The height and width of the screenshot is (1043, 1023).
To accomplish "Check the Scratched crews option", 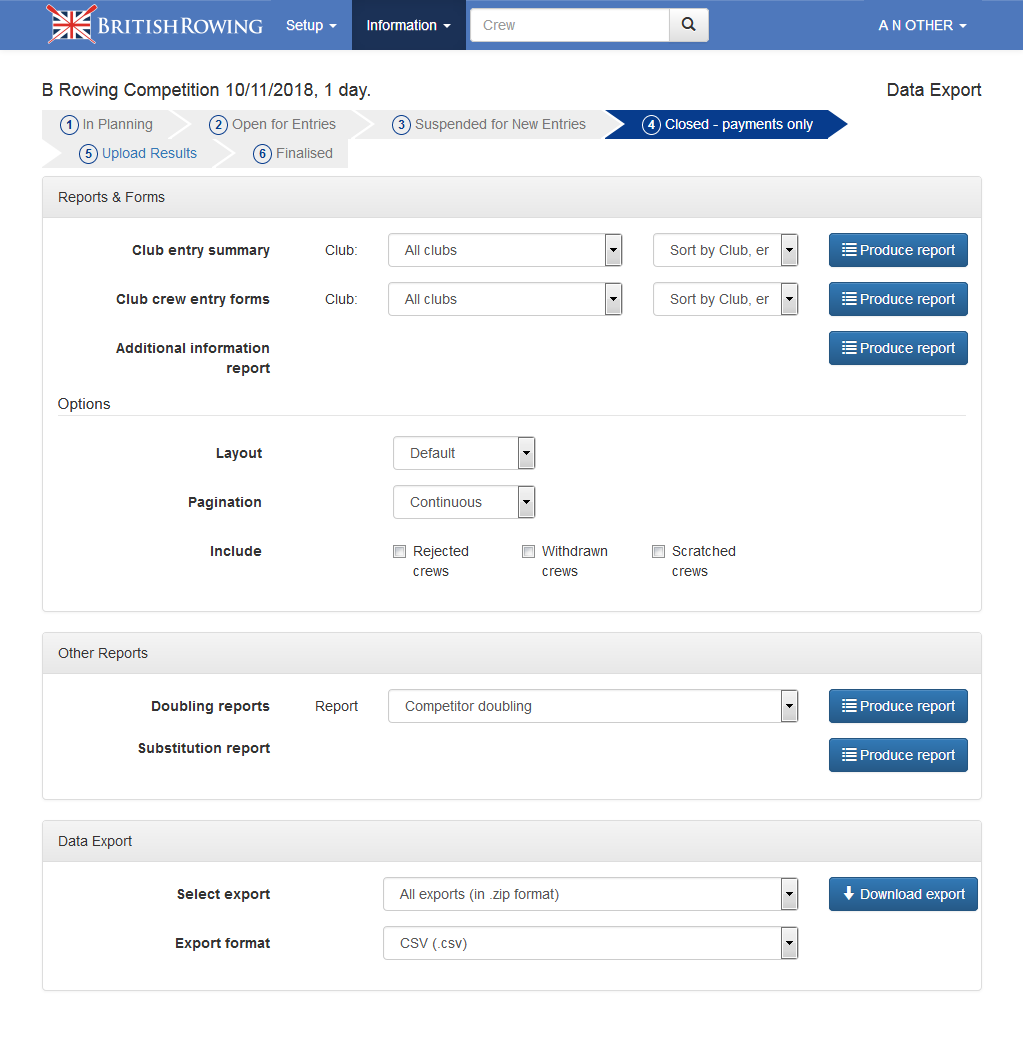I will [658, 552].
